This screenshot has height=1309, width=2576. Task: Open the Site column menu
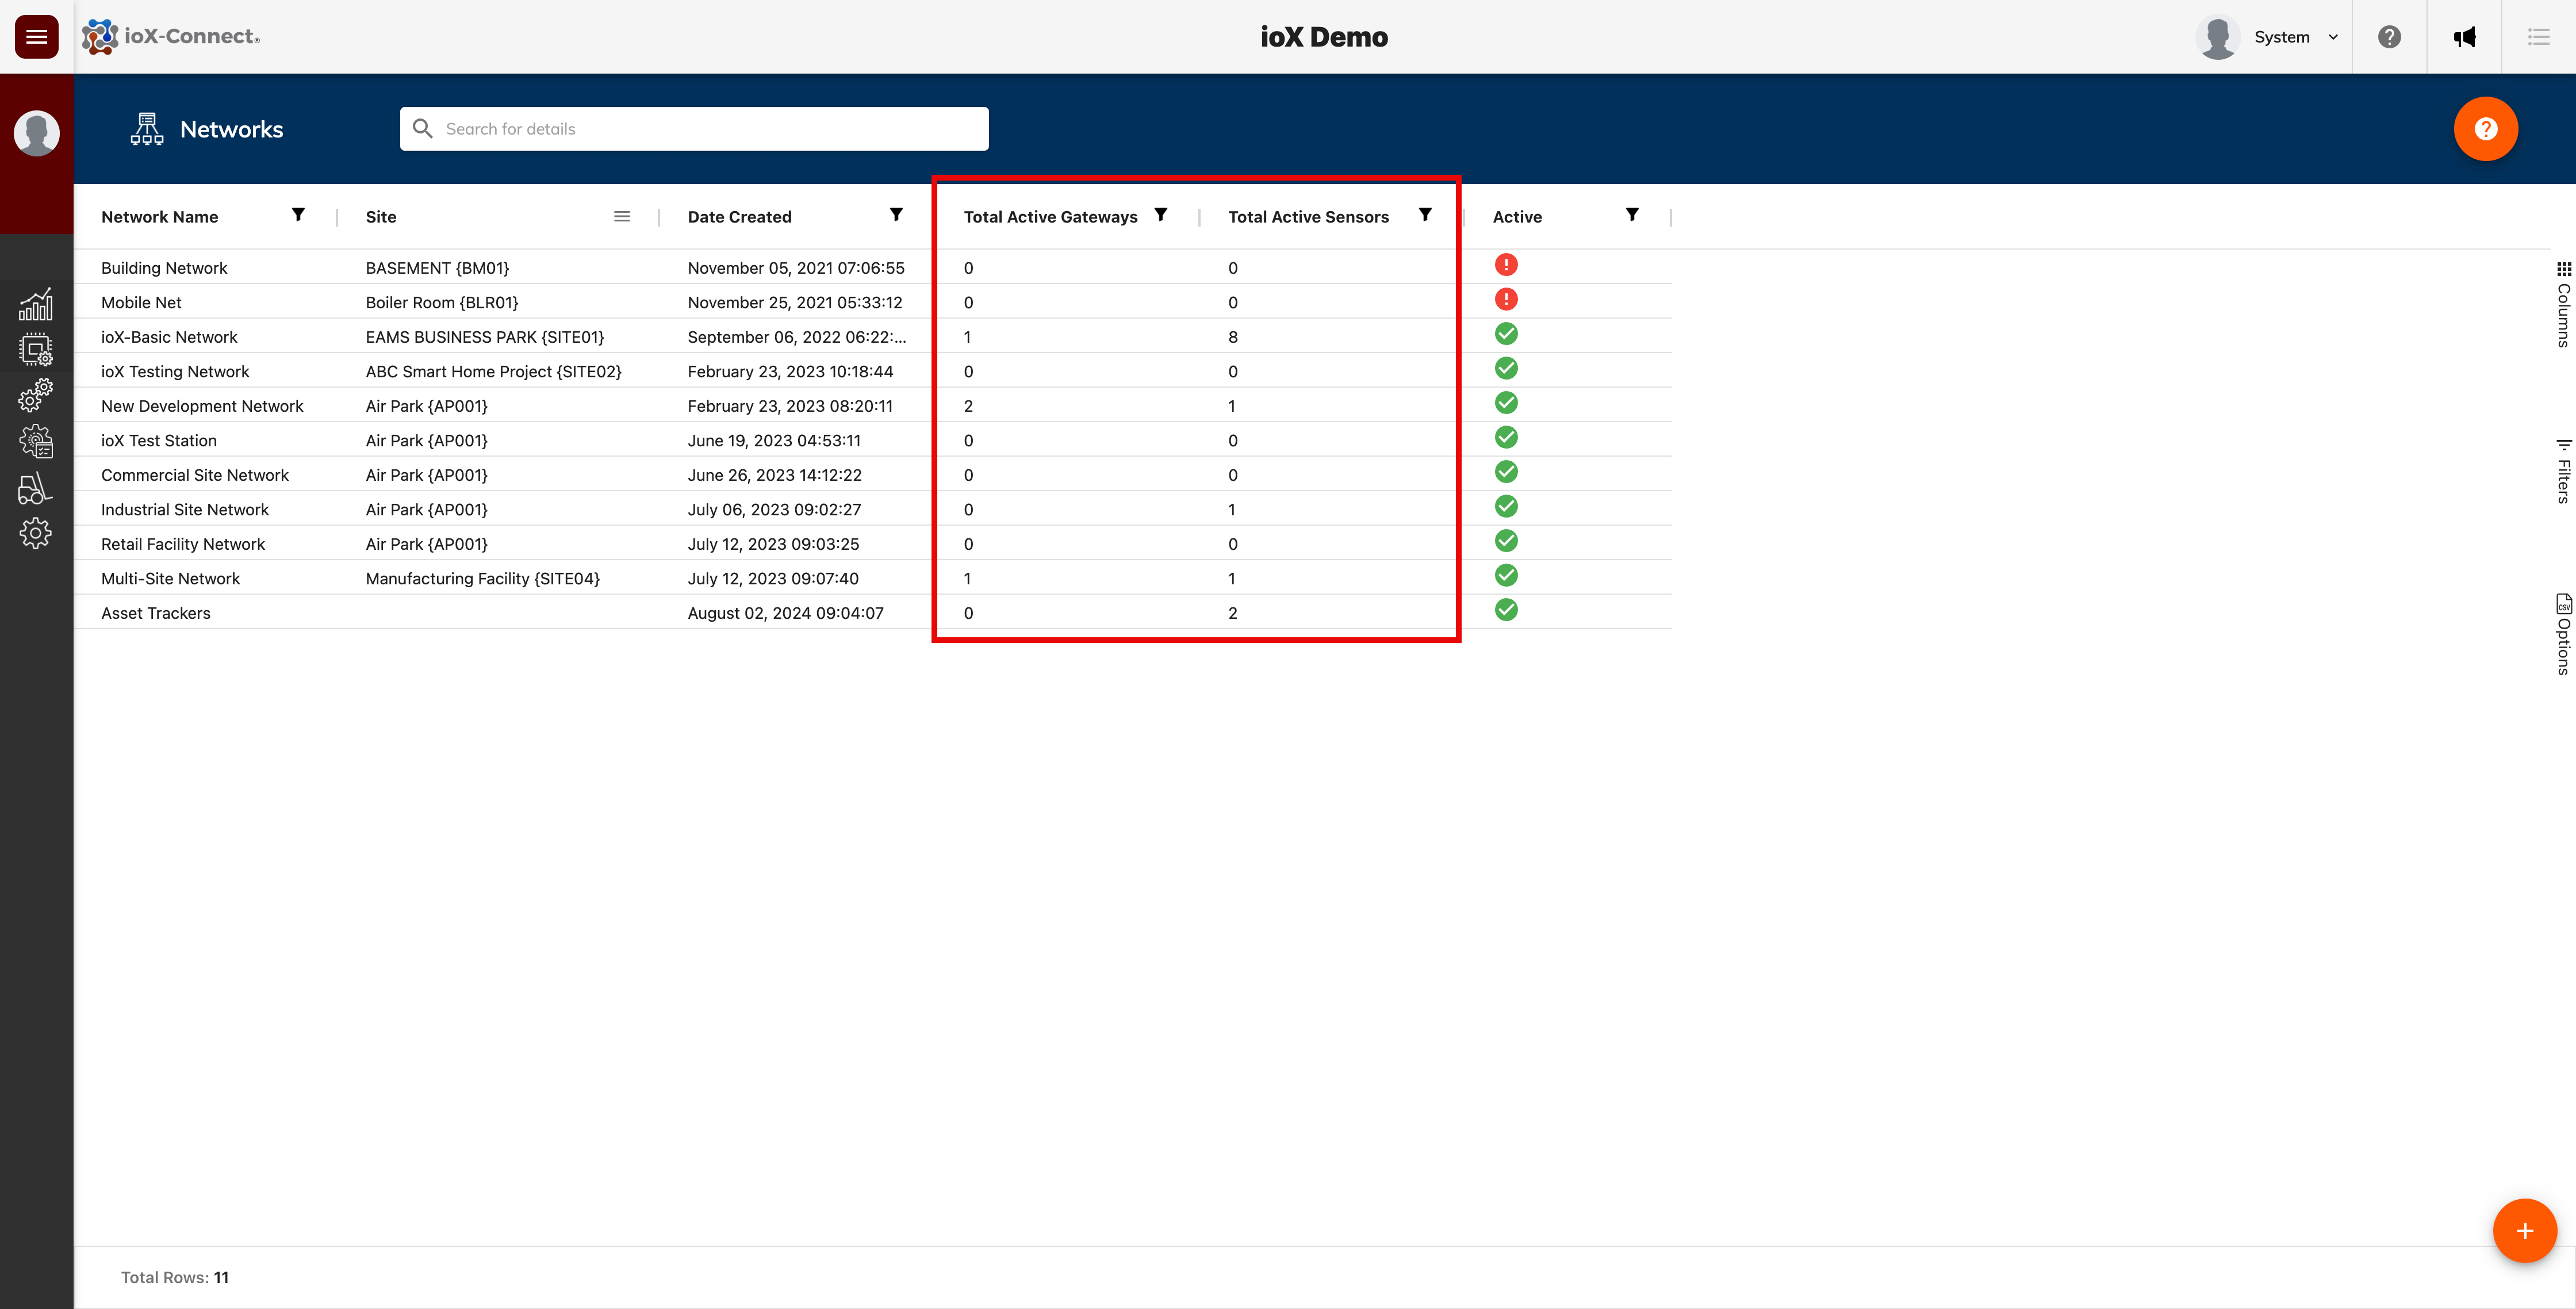(x=622, y=216)
